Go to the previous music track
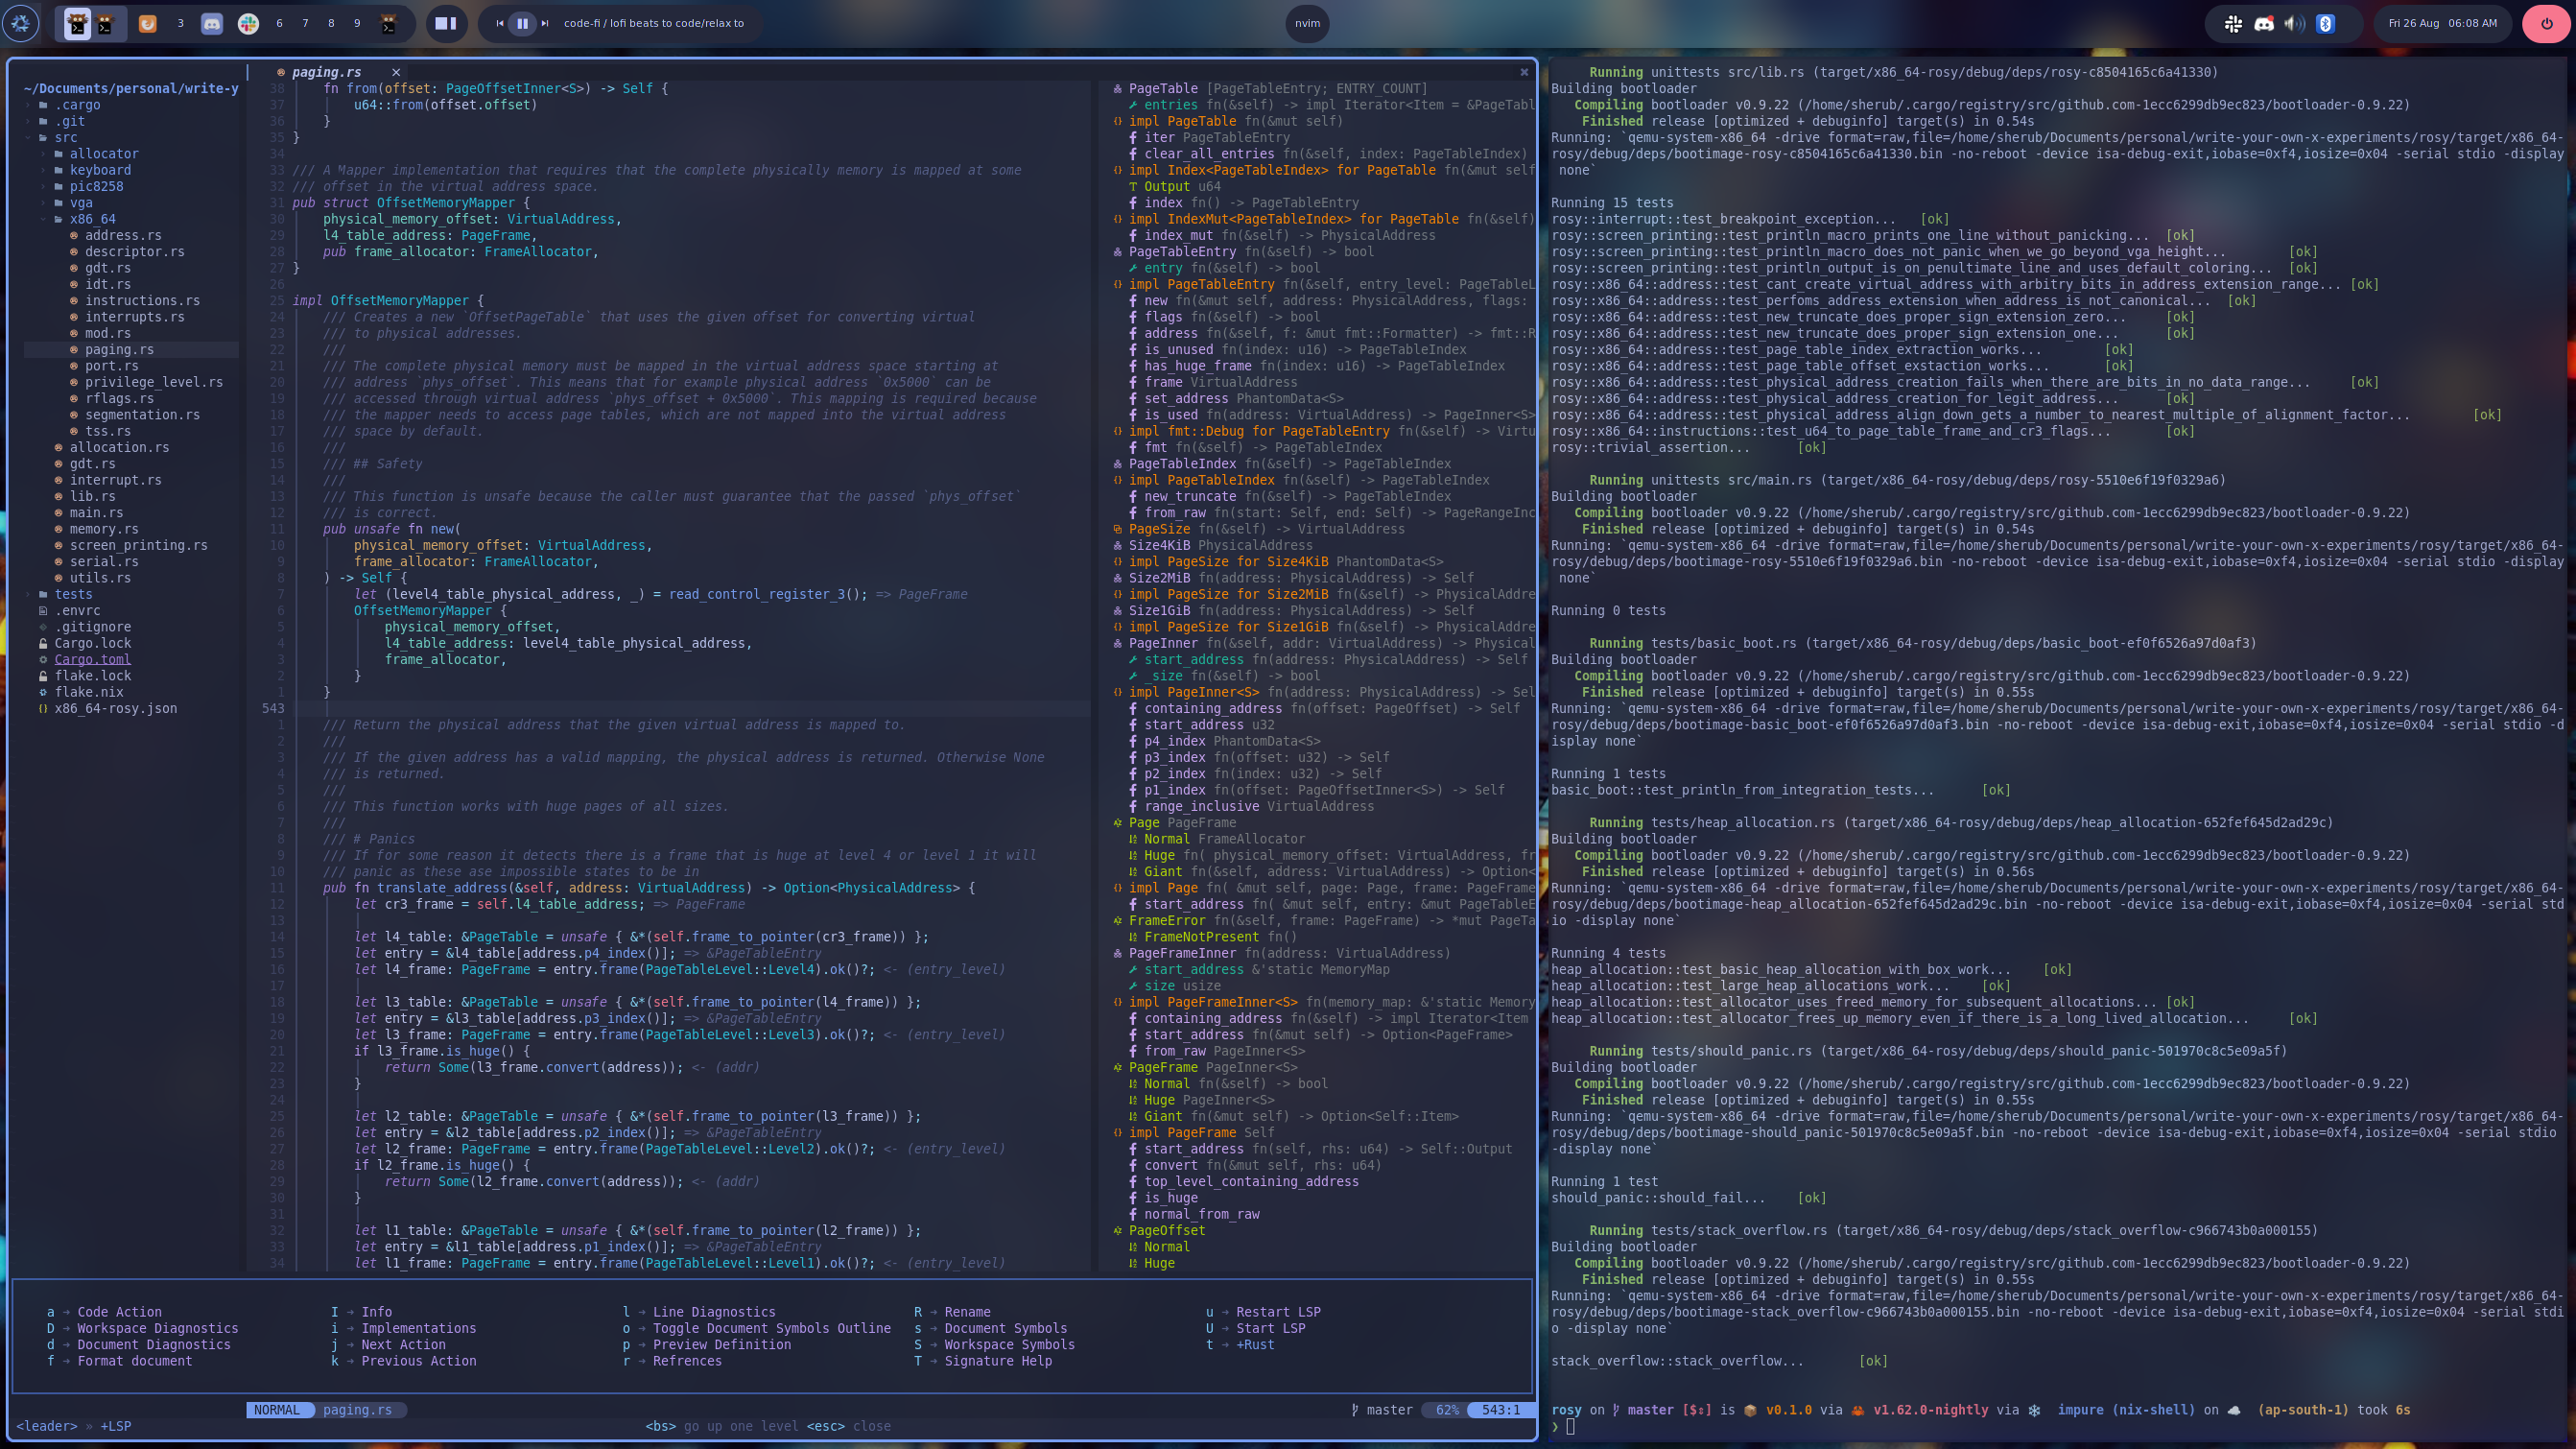The image size is (2576, 1449). (500, 23)
